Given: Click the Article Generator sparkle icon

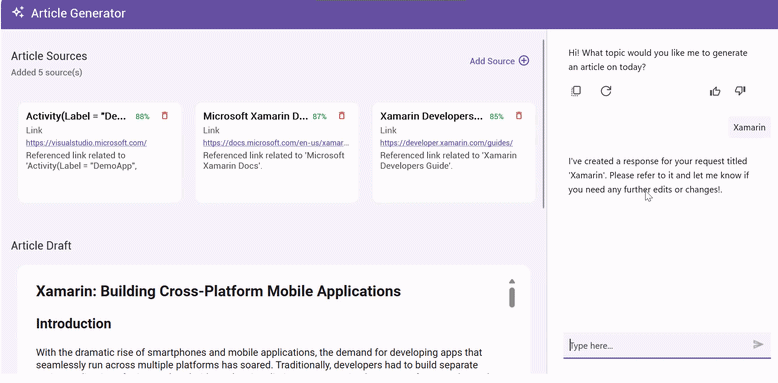Looking at the screenshot, I should coord(18,13).
